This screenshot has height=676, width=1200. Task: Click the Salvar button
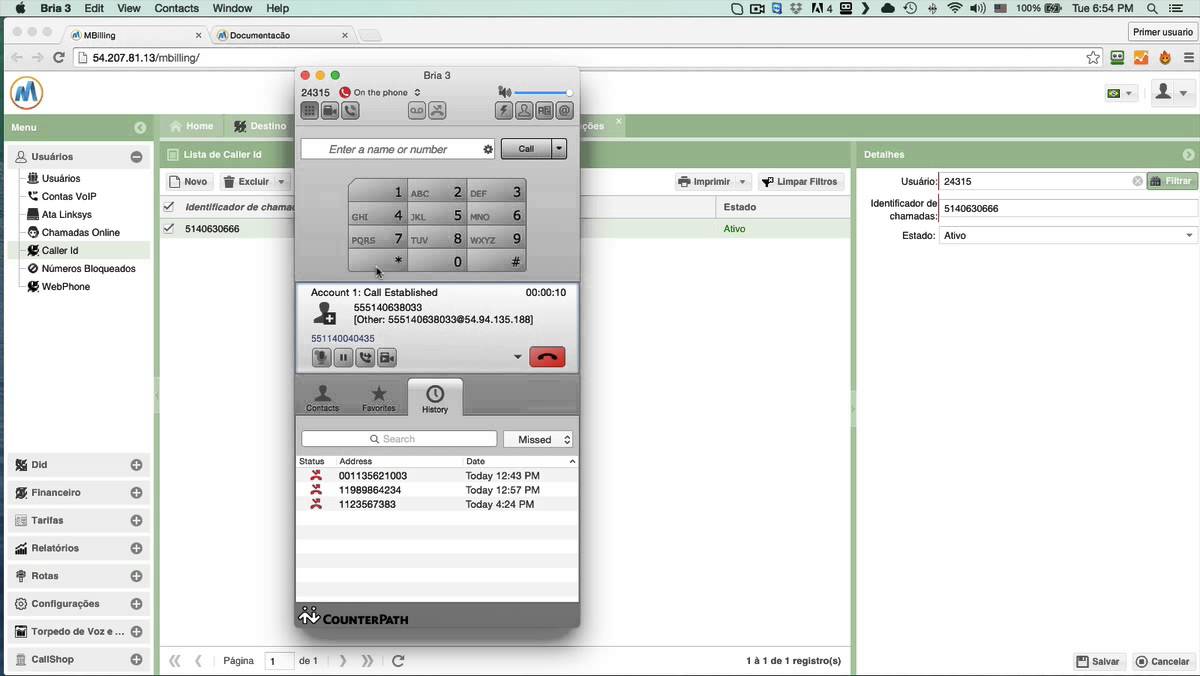[1098, 661]
